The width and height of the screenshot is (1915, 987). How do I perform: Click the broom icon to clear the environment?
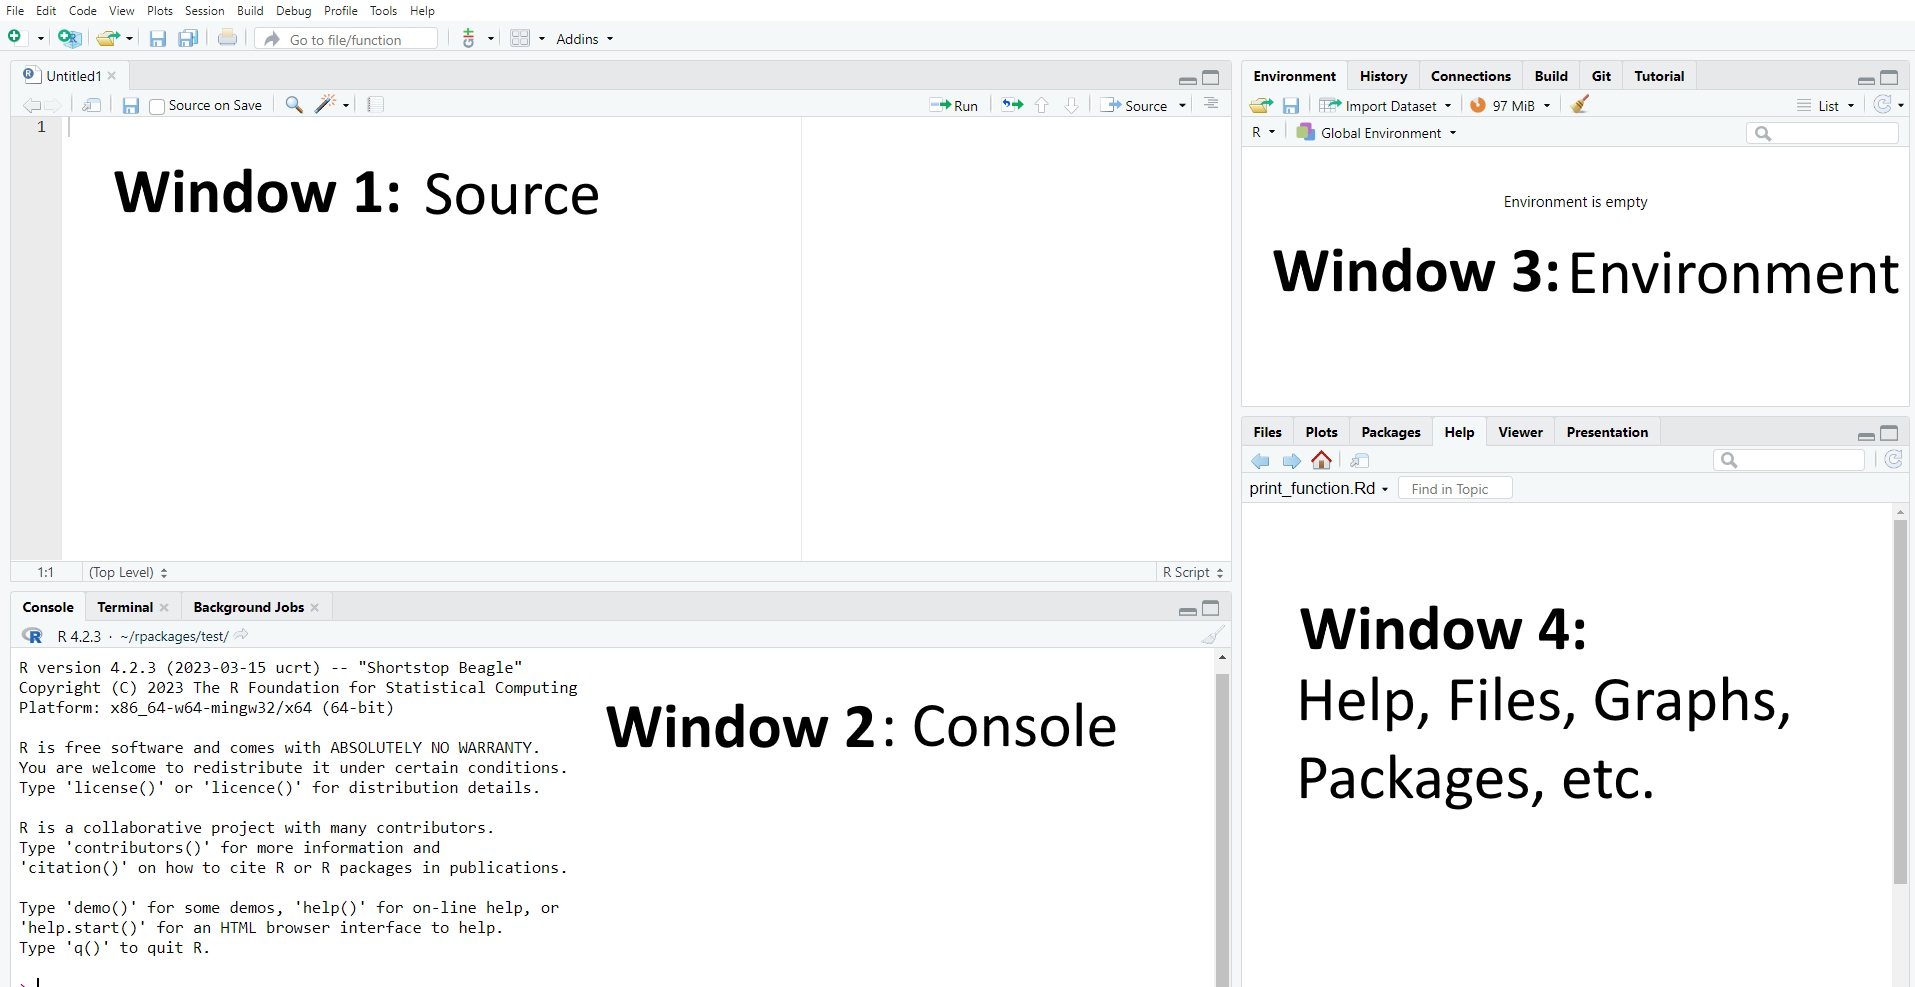point(1580,105)
